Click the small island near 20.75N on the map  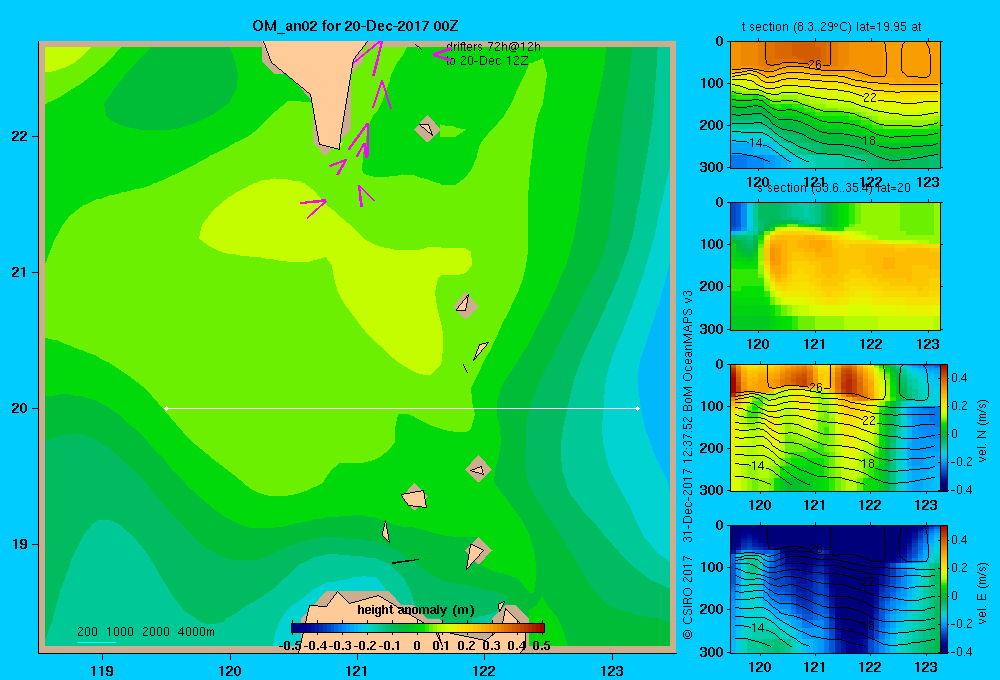point(466,306)
